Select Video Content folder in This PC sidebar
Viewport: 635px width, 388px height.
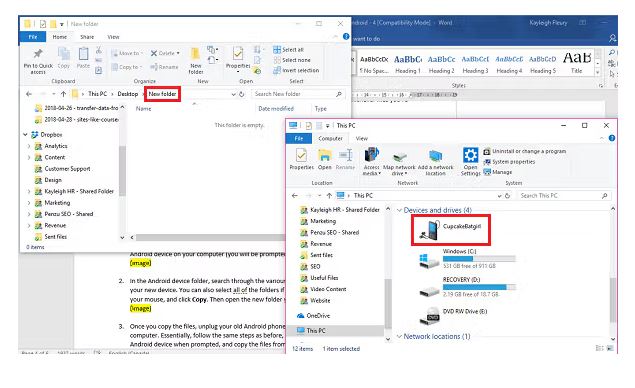(324, 289)
